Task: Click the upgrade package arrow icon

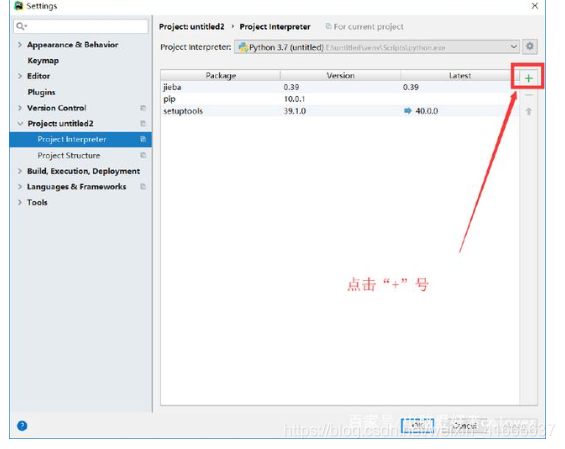Action: [x=529, y=111]
